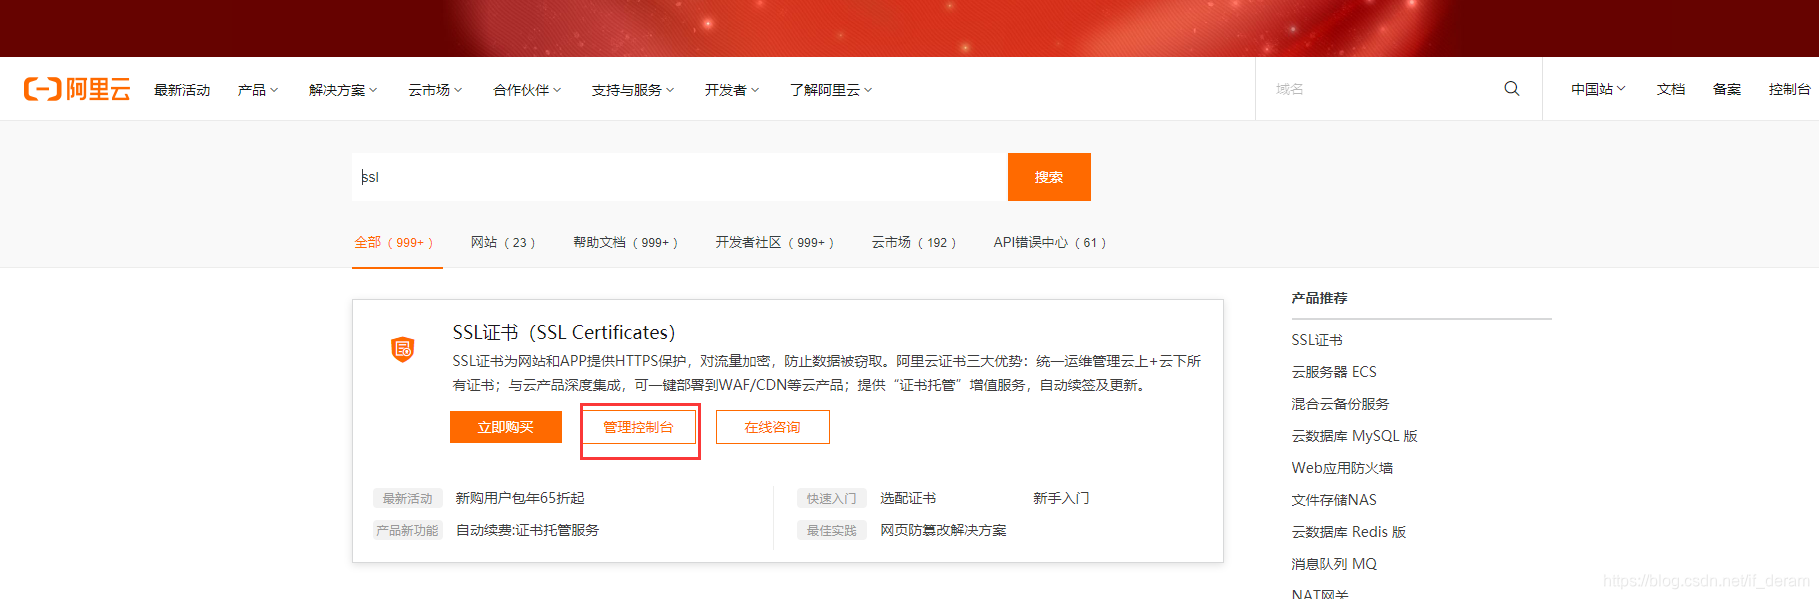This screenshot has height=599, width=1819.
Task: Open the SSL证书 (SSL Certificates) title
Action: point(564,332)
